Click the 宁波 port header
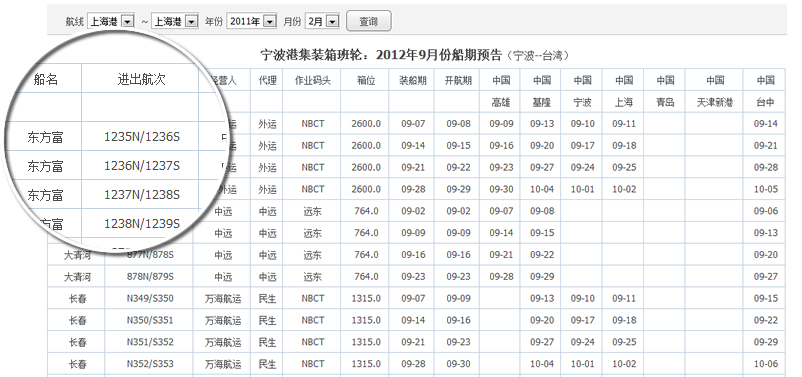Image resolution: width=802 pixels, height=377 pixels. click(x=583, y=102)
